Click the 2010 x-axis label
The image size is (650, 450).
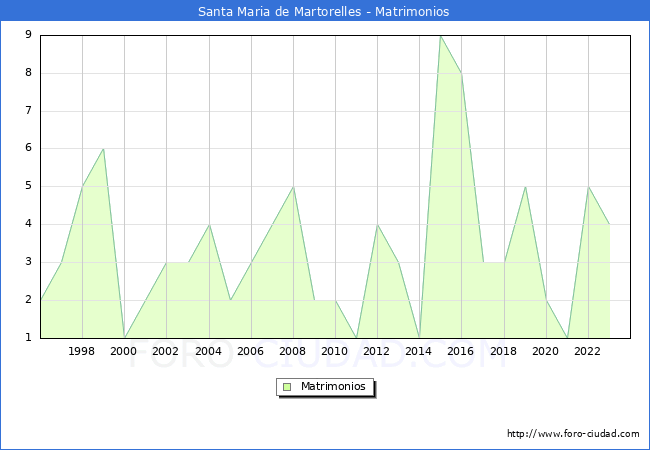click(335, 351)
